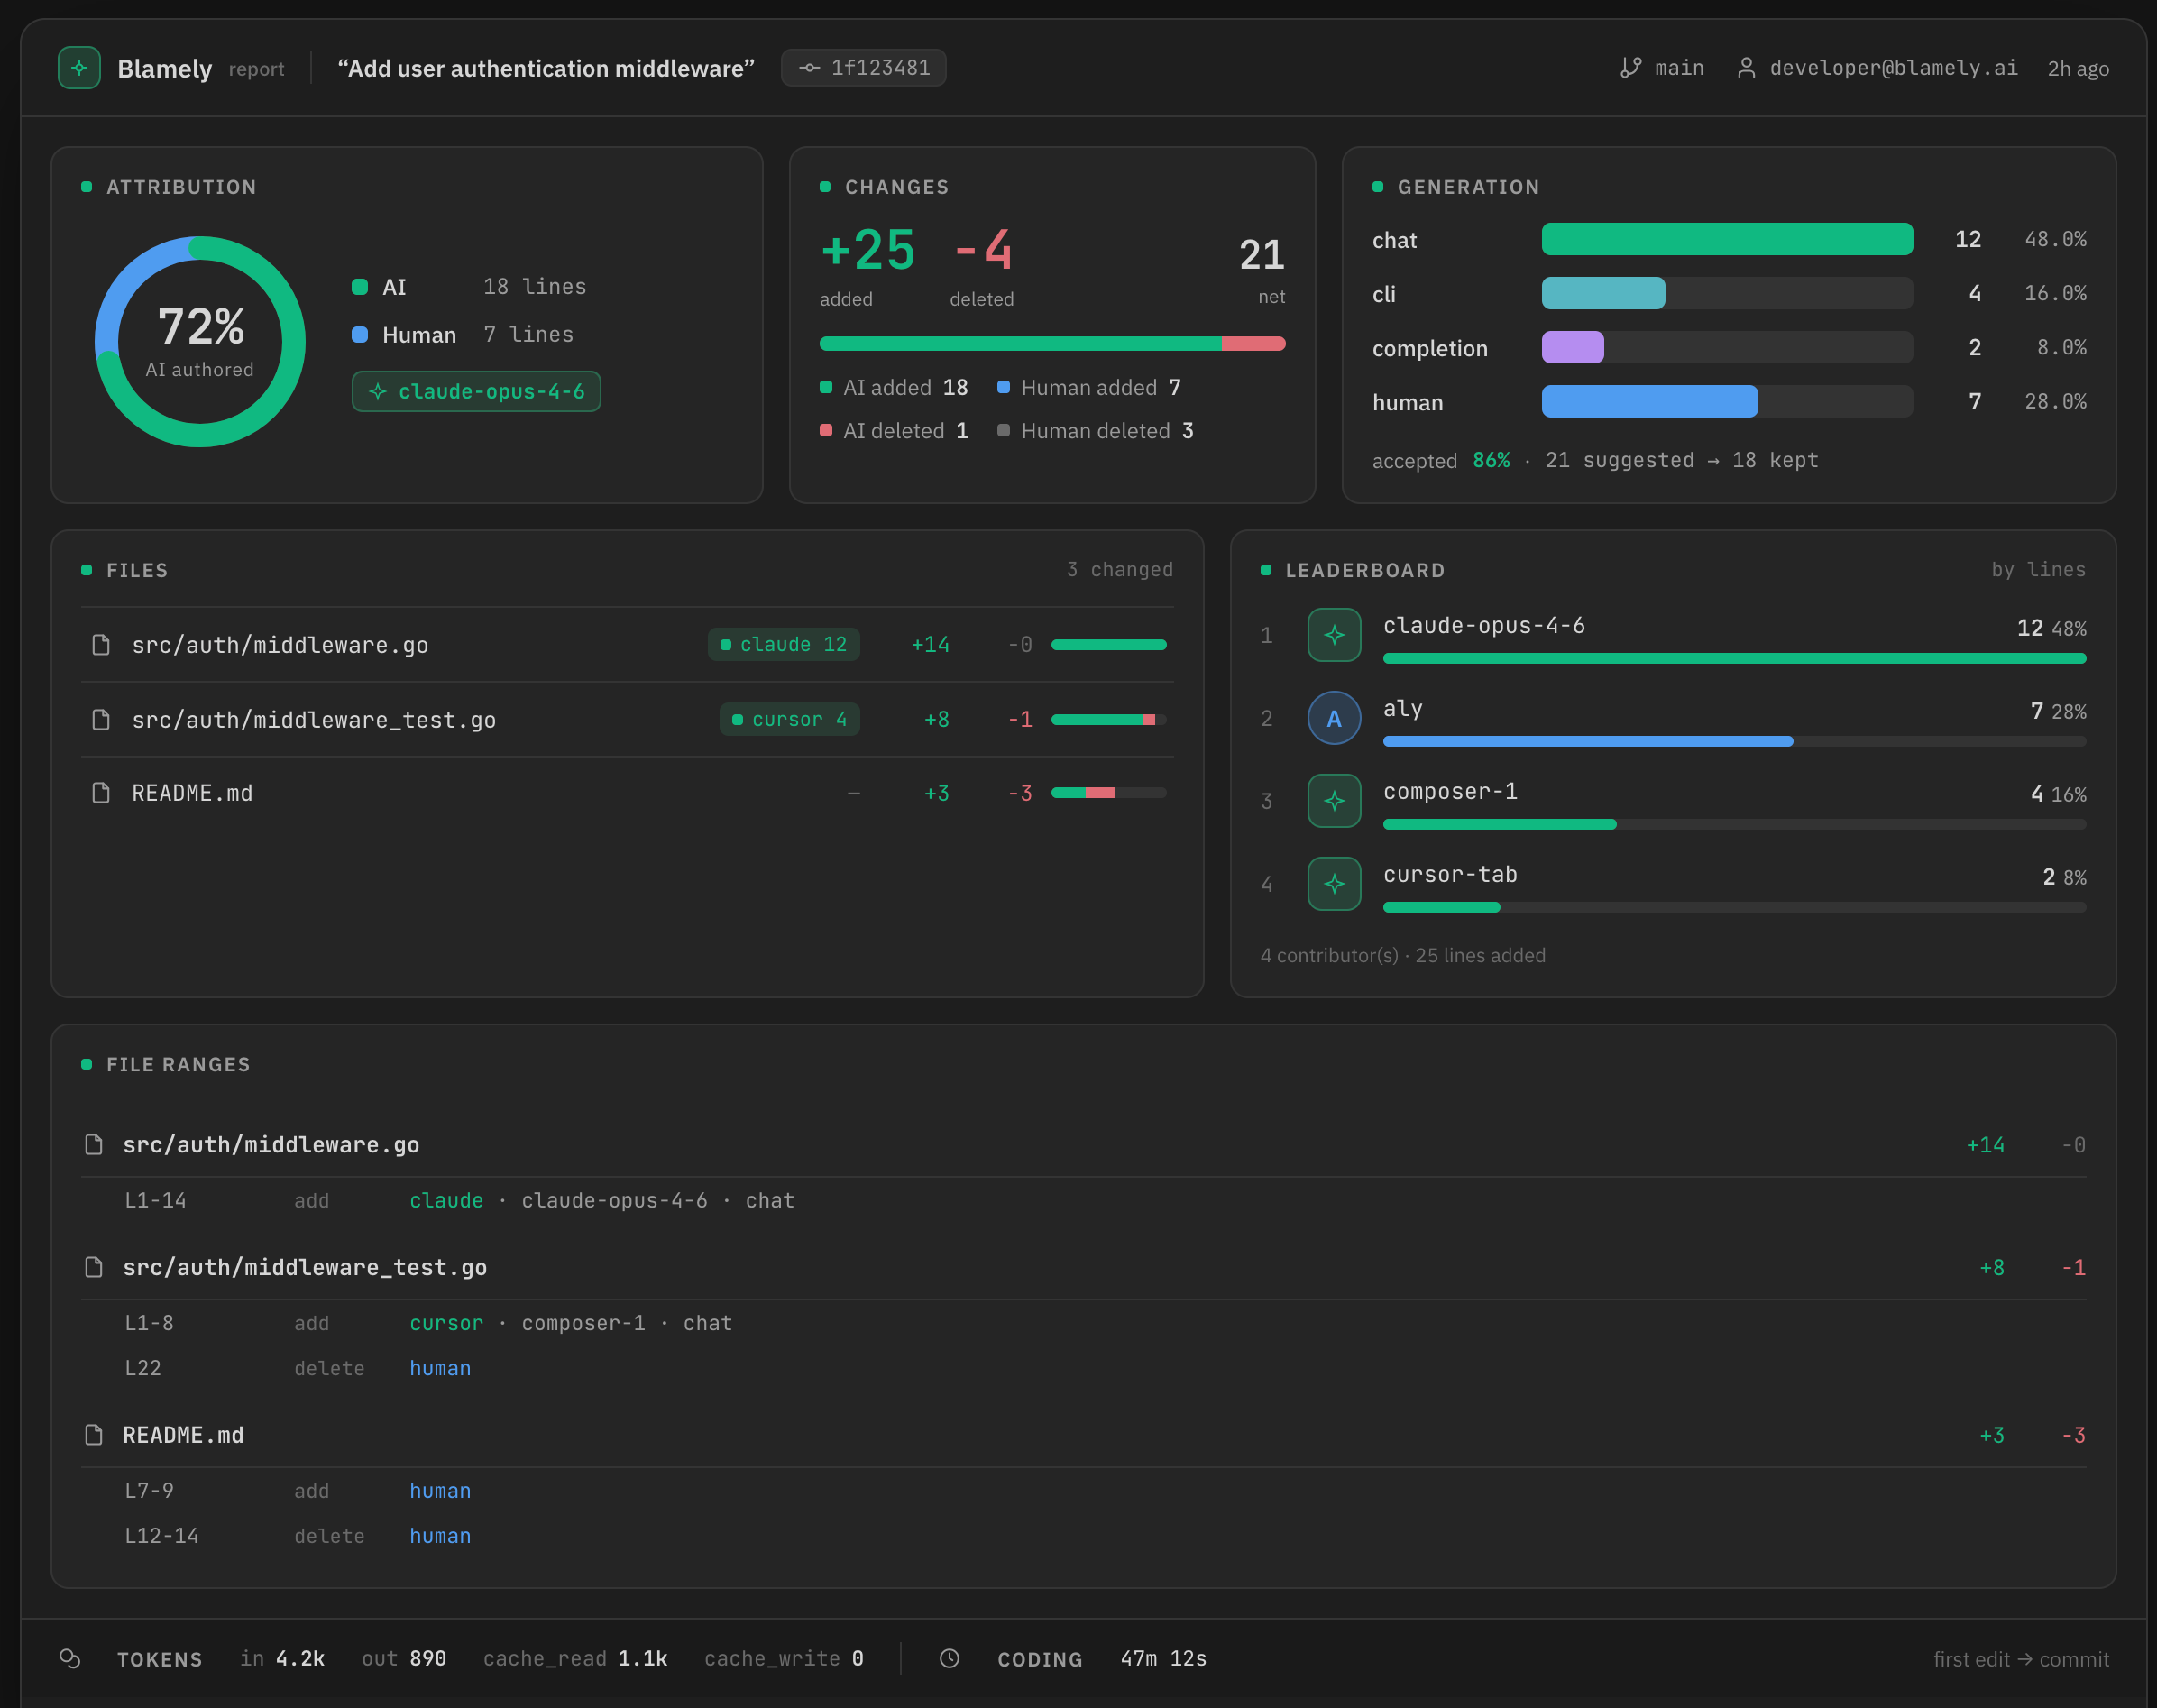The height and width of the screenshot is (1708, 2157).
Task: Open src/auth/middleware.go heading in File Ranges
Action: [271, 1145]
